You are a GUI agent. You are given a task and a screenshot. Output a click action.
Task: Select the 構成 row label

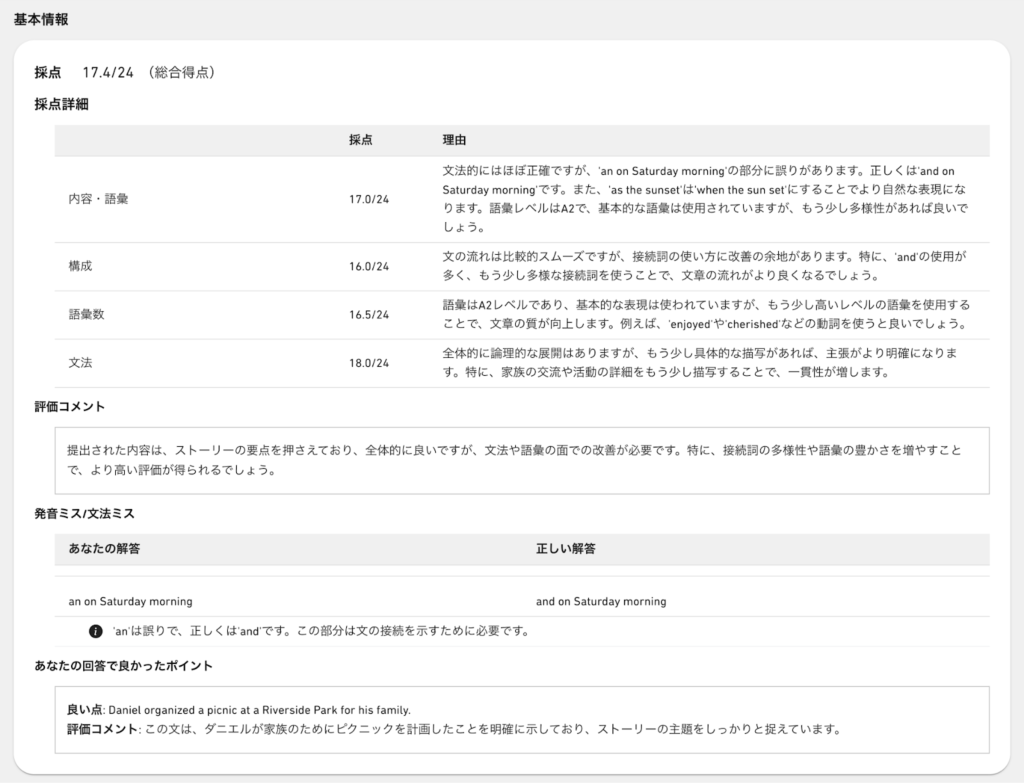click(80, 266)
